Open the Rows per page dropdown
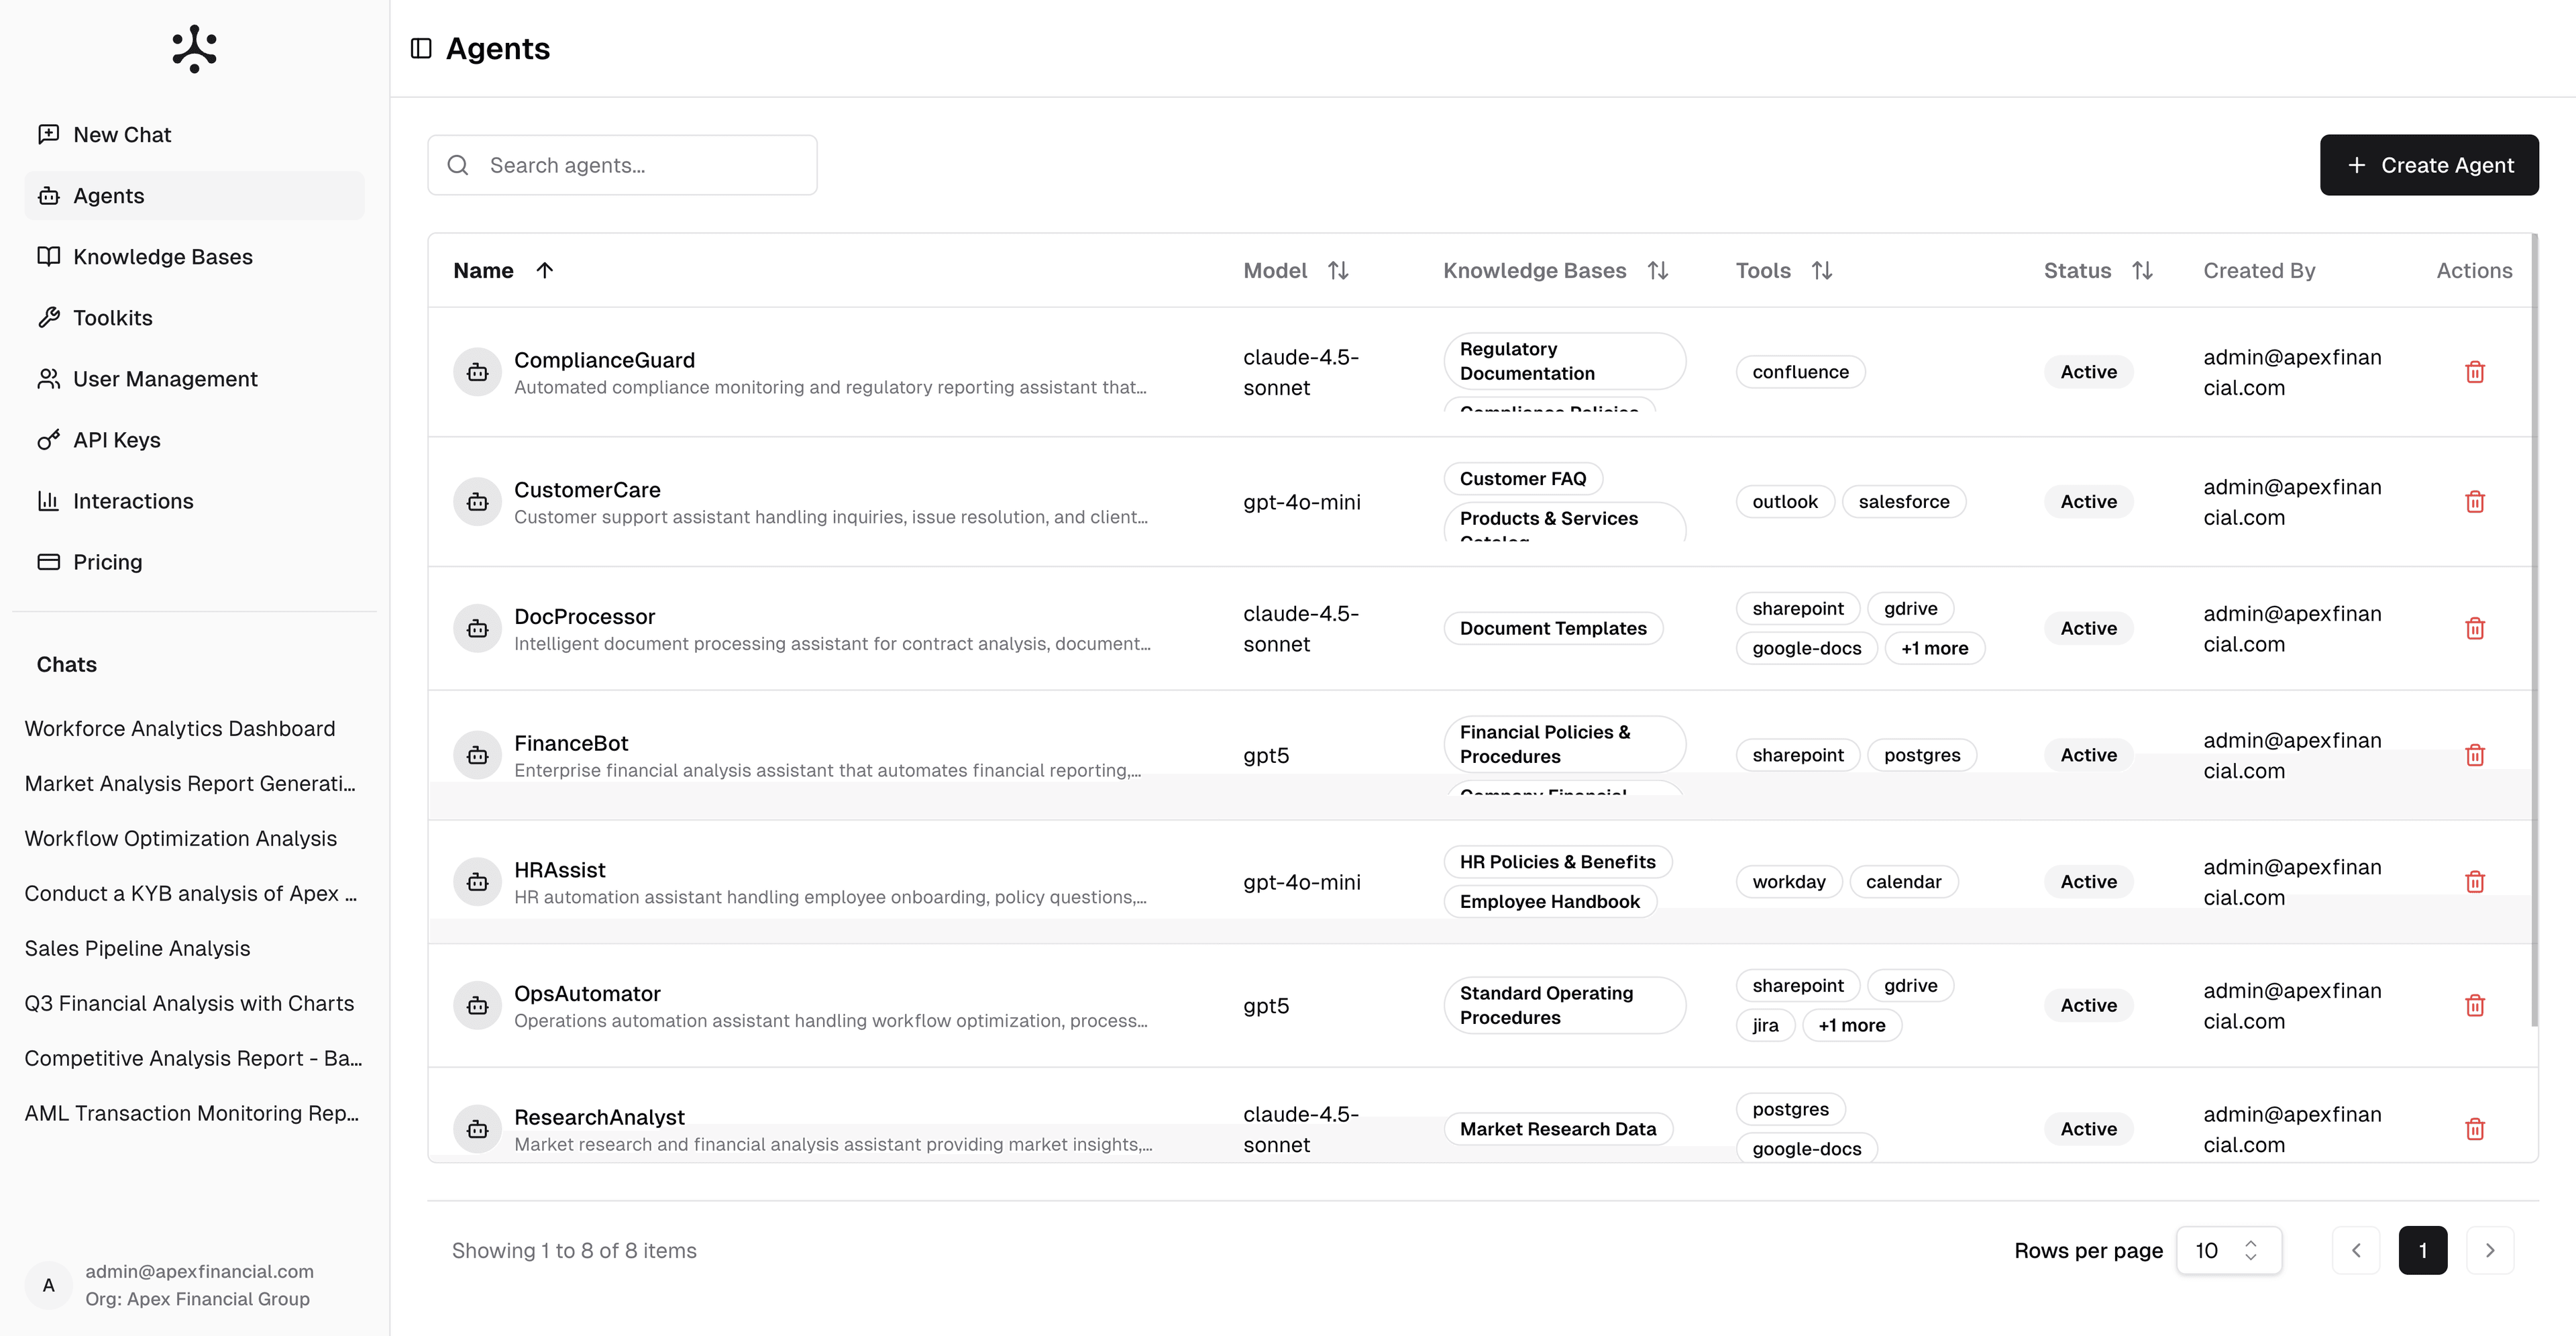This screenshot has height=1336, width=2576. click(x=2229, y=1250)
